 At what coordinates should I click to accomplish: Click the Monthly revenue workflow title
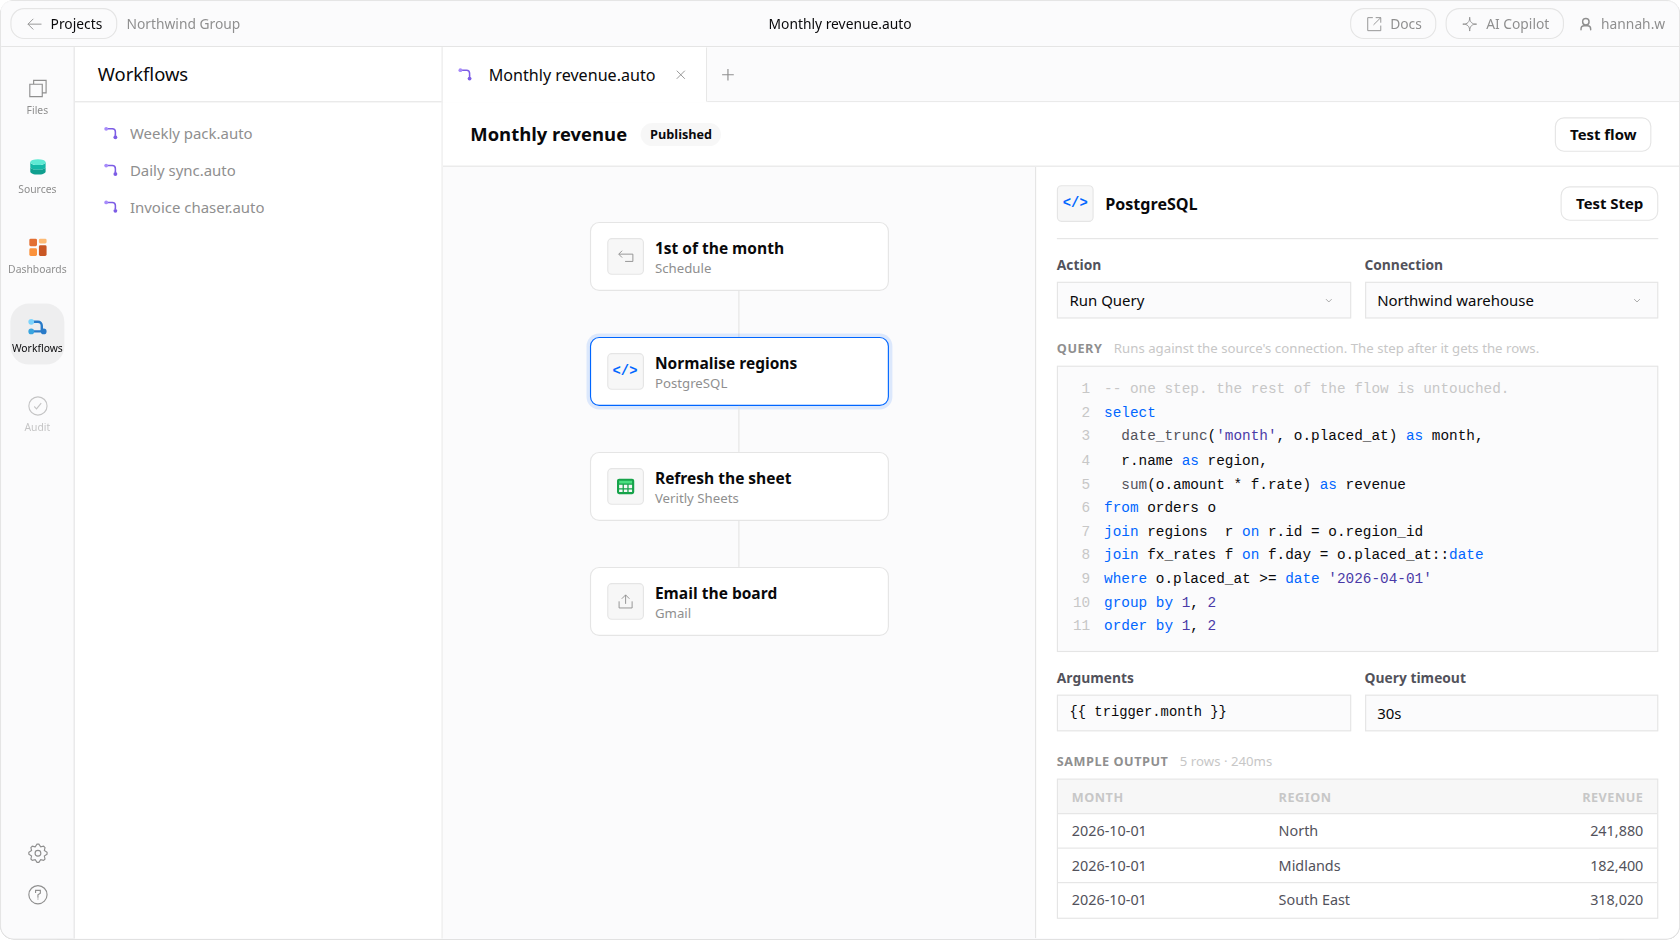pos(549,135)
